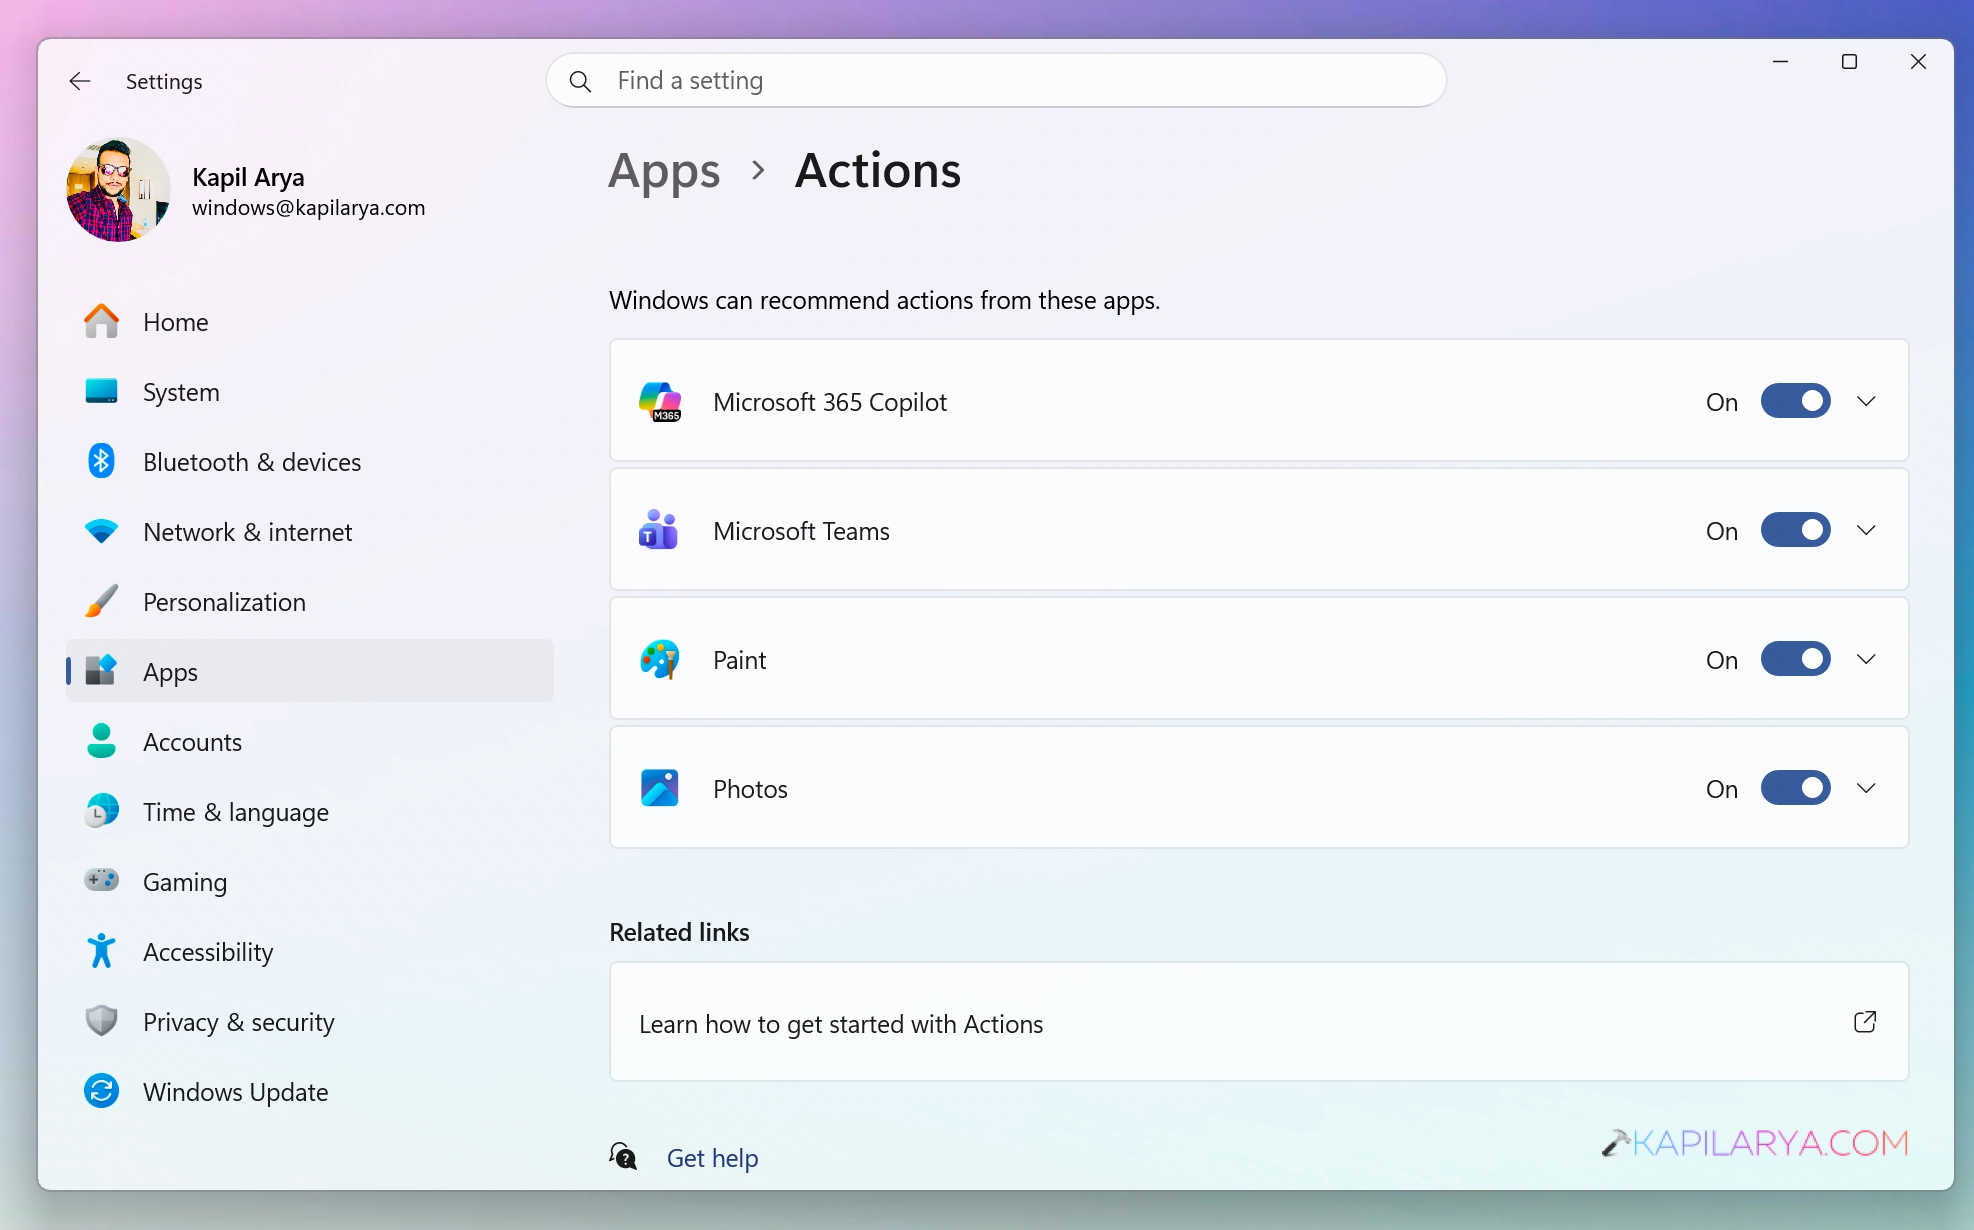Click the Photos app icon
The height and width of the screenshot is (1230, 1974).
[660, 788]
